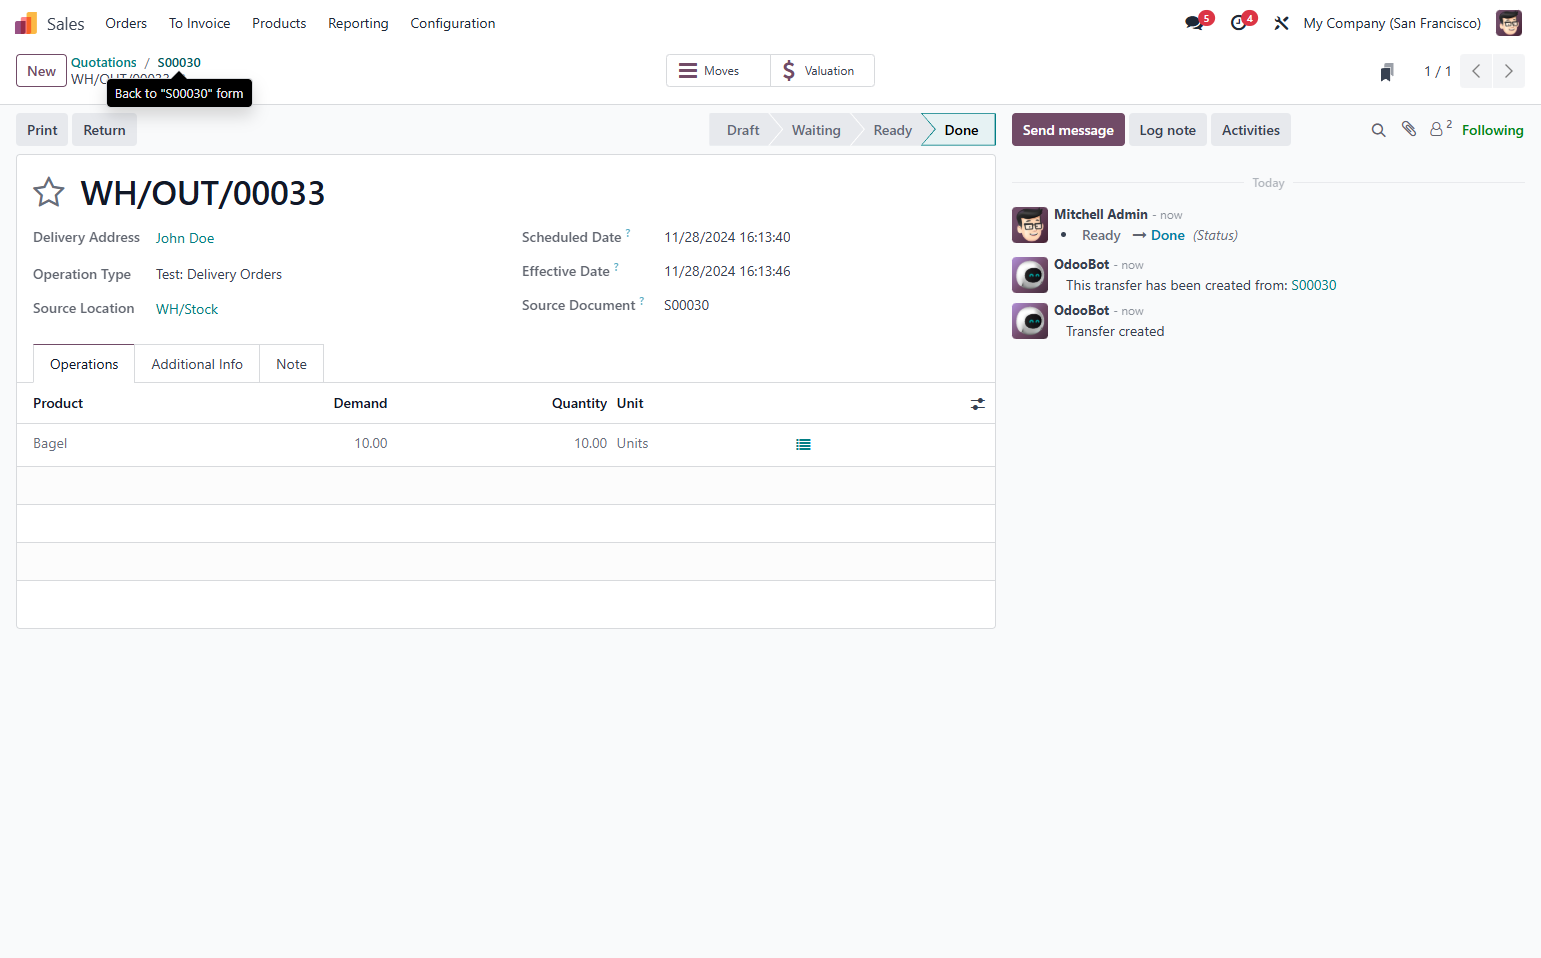
Task: Click Send message button
Action: (x=1068, y=130)
